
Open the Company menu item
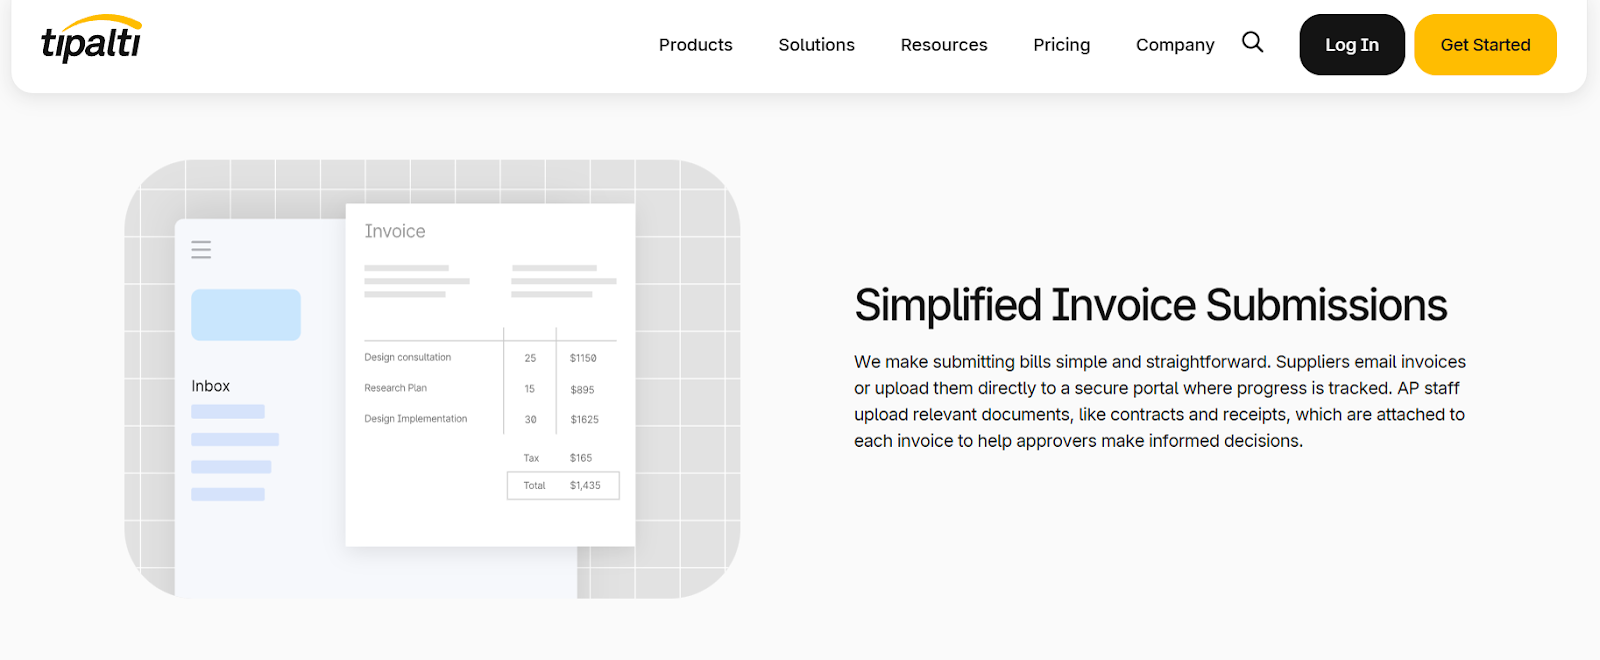[1174, 45]
